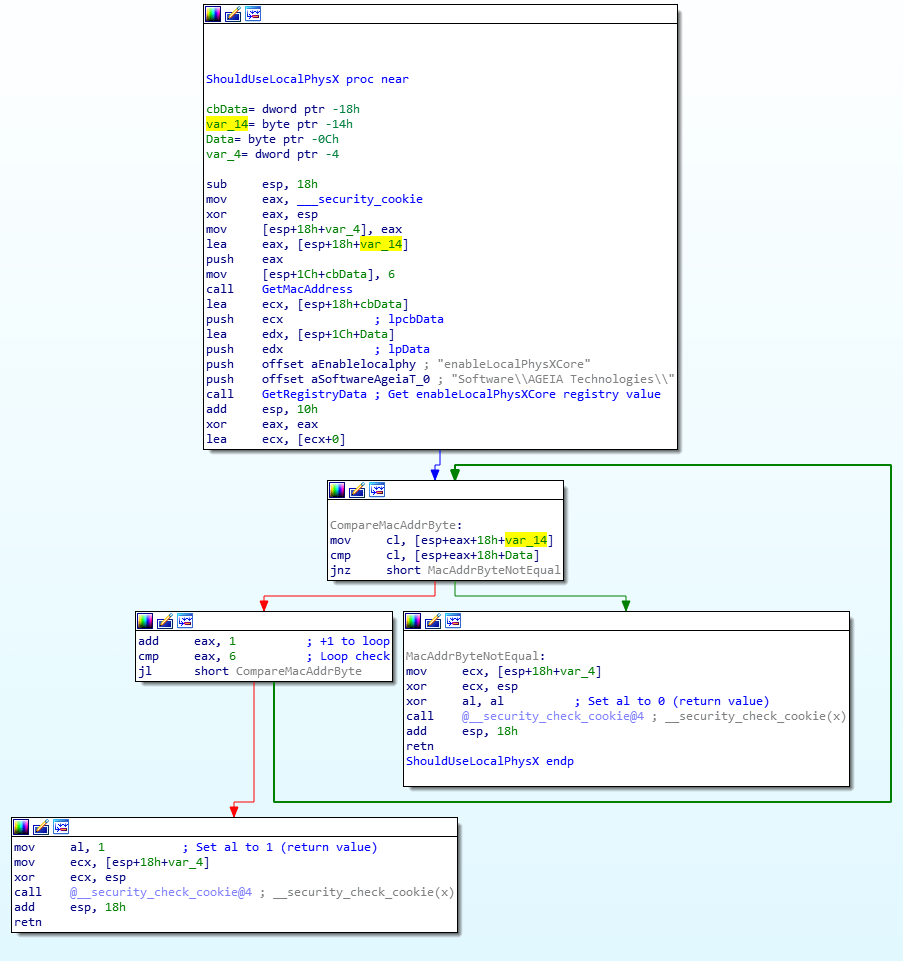This screenshot has height=961, width=903.
Task: Open color picker on MacAddrByteNotEqual block
Action: point(413,621)
